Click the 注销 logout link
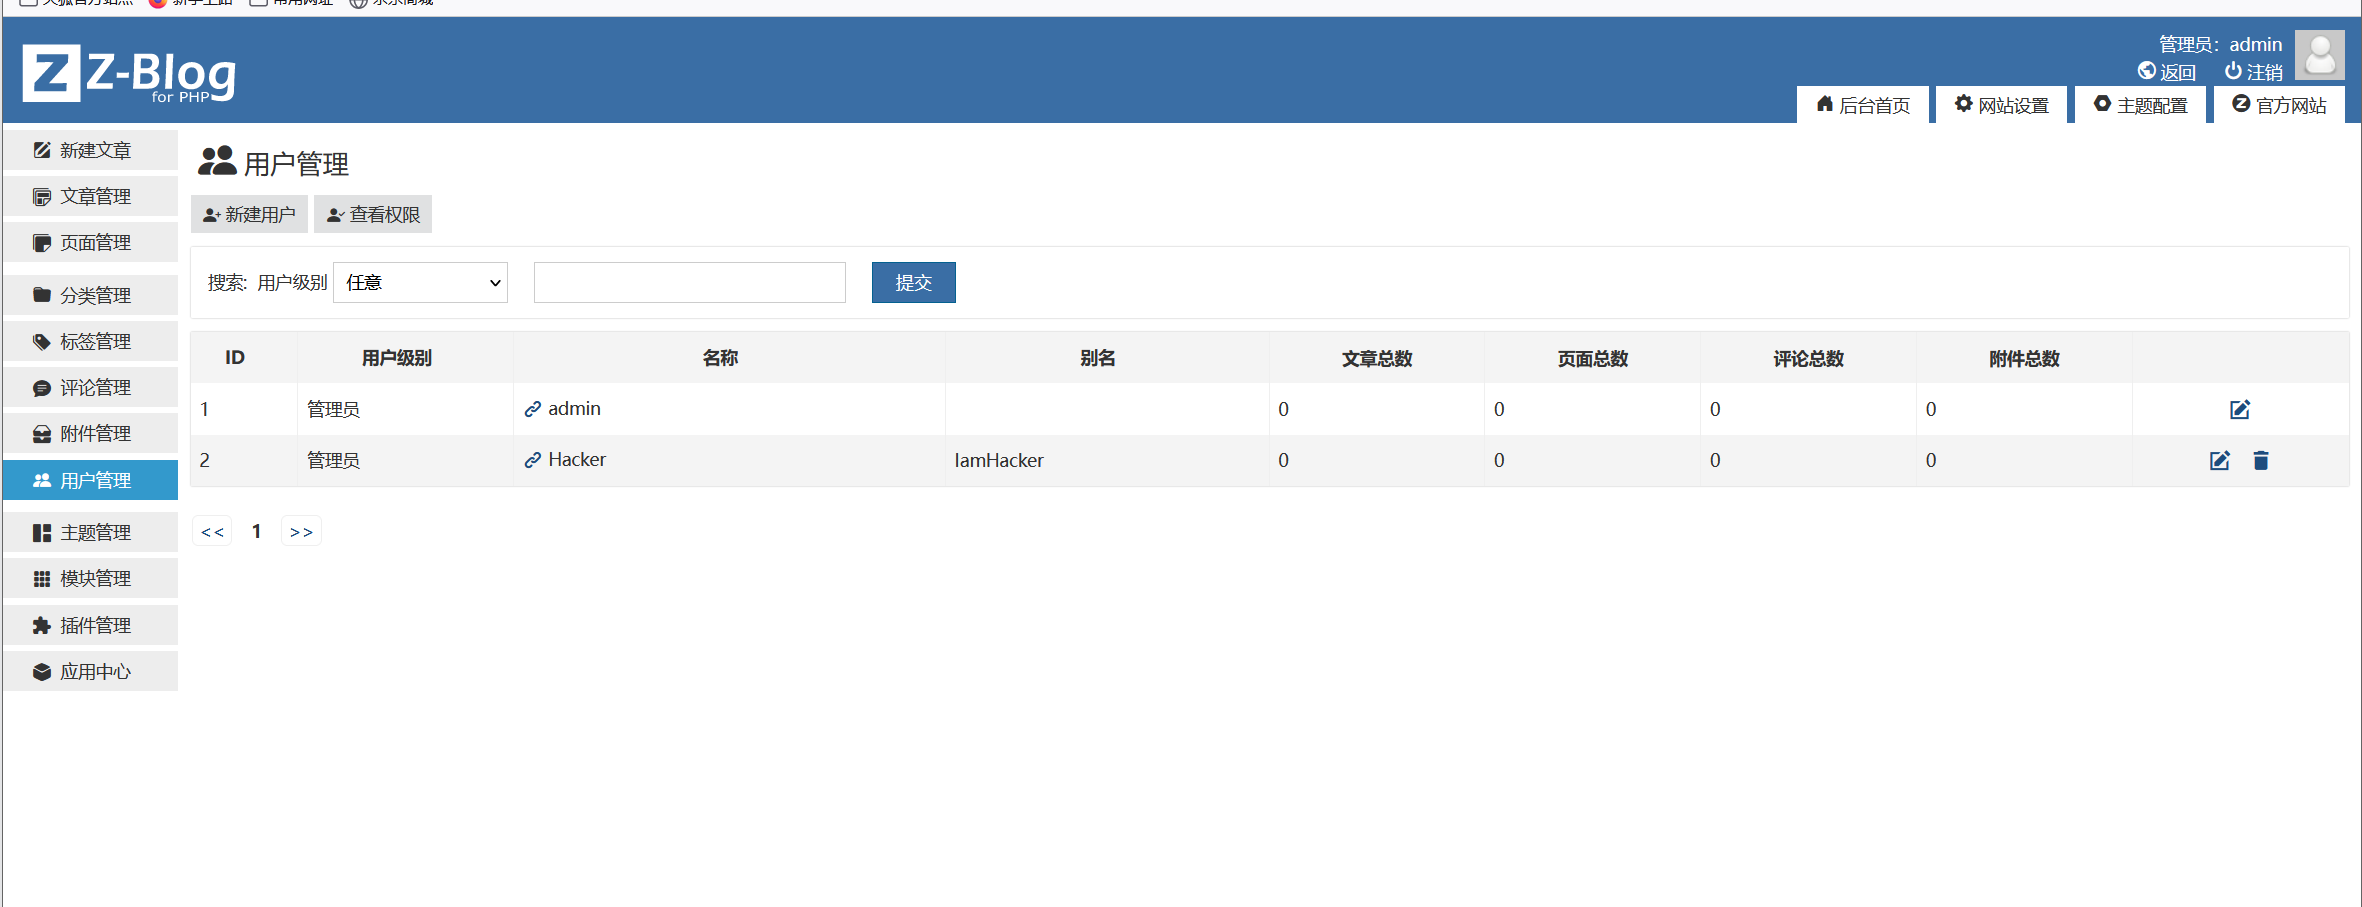2362x907 pixels. coord(2254,72)
